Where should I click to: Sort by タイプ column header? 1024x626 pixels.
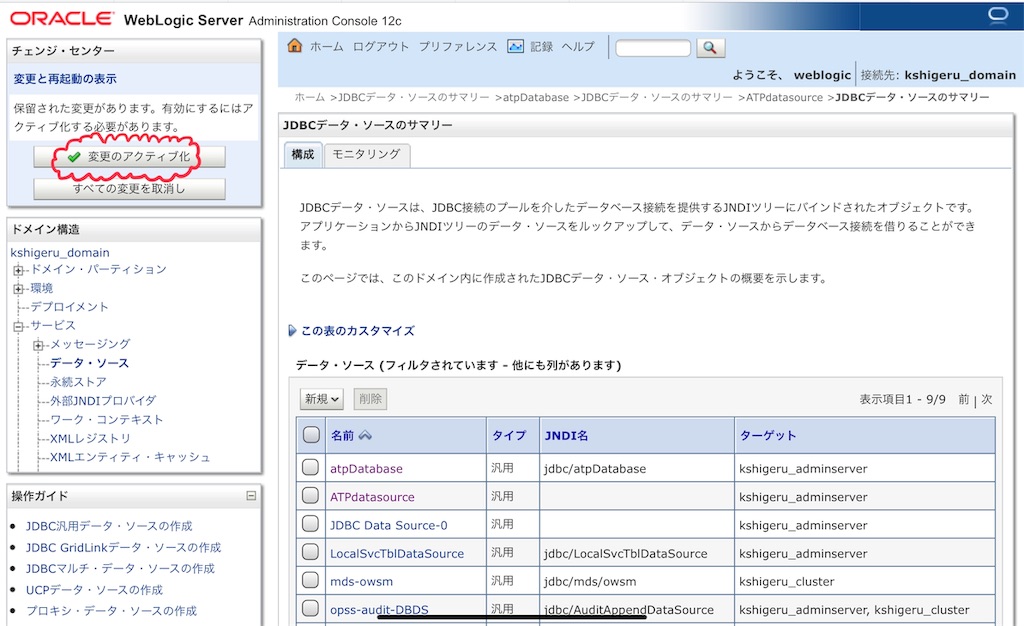point(509,435)
